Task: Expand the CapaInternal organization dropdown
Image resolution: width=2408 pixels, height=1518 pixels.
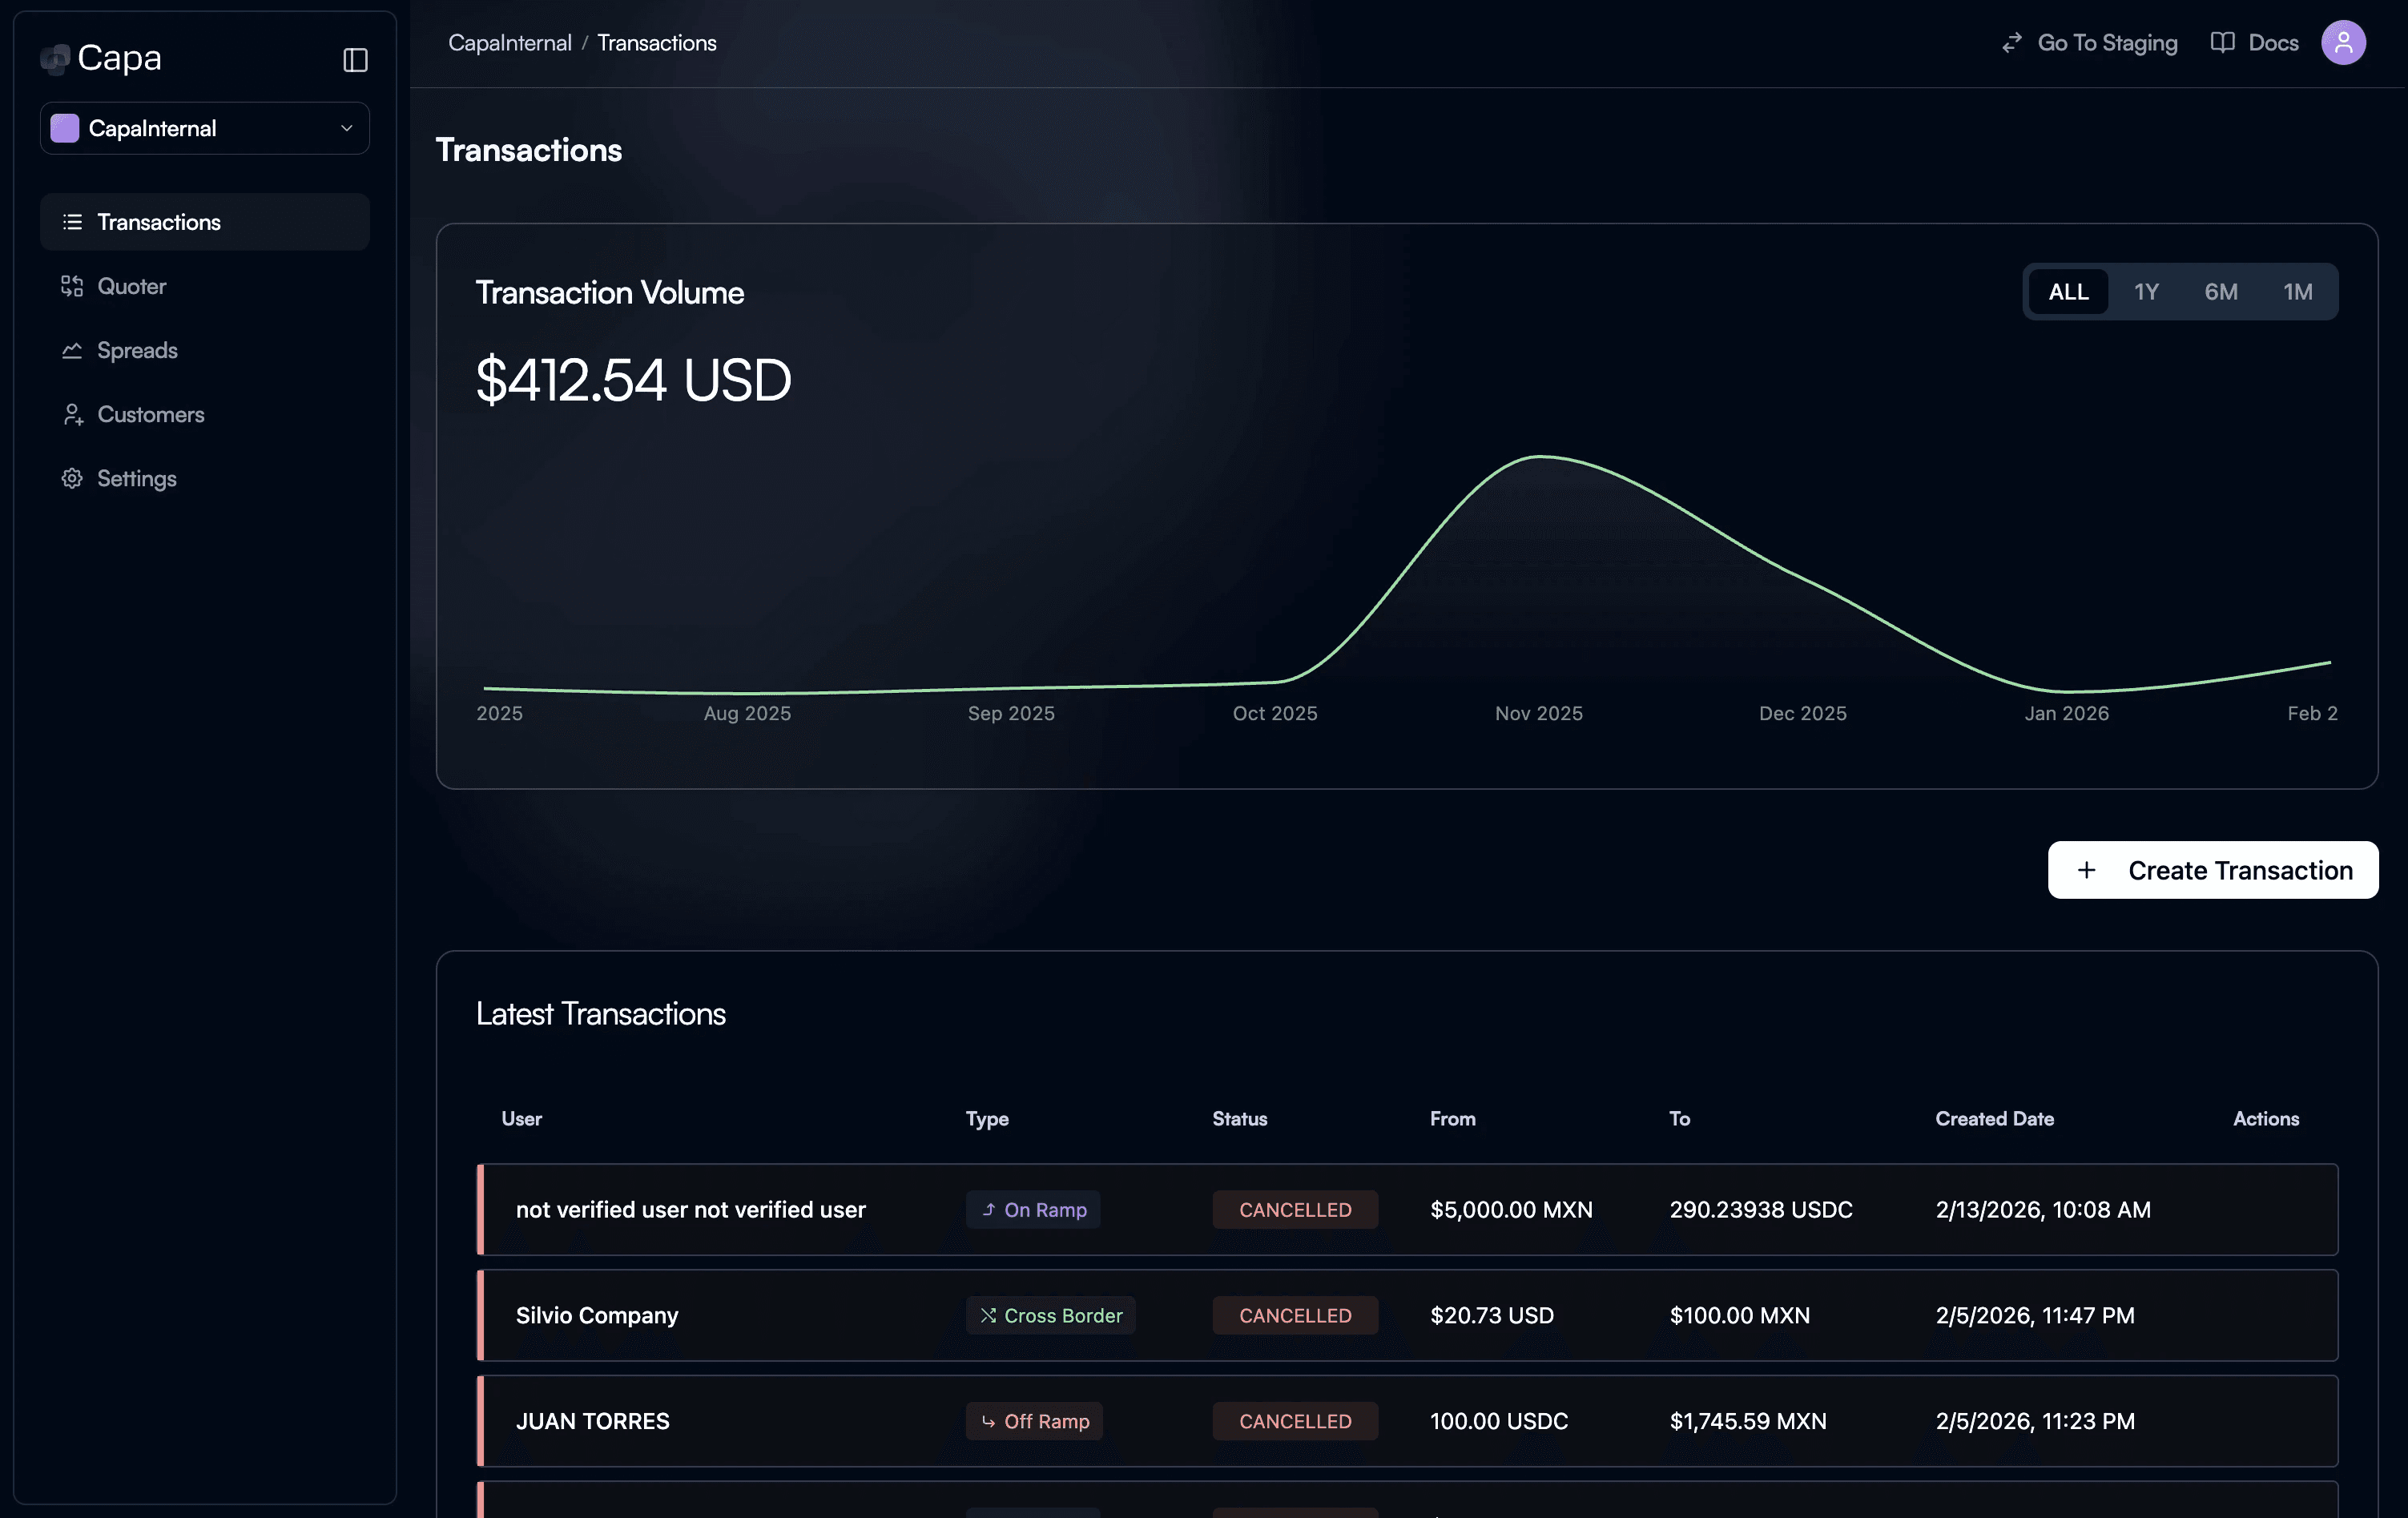Action: click(205, 128)
